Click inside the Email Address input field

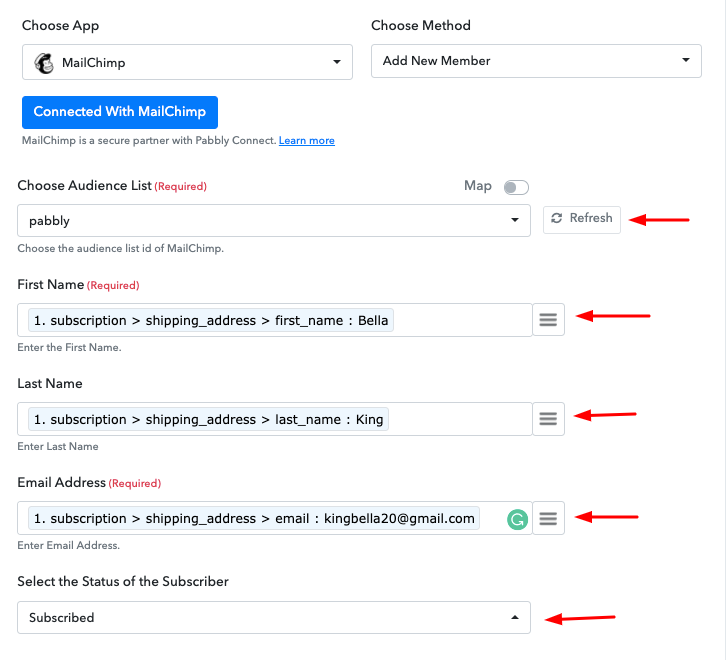point(275,518)
